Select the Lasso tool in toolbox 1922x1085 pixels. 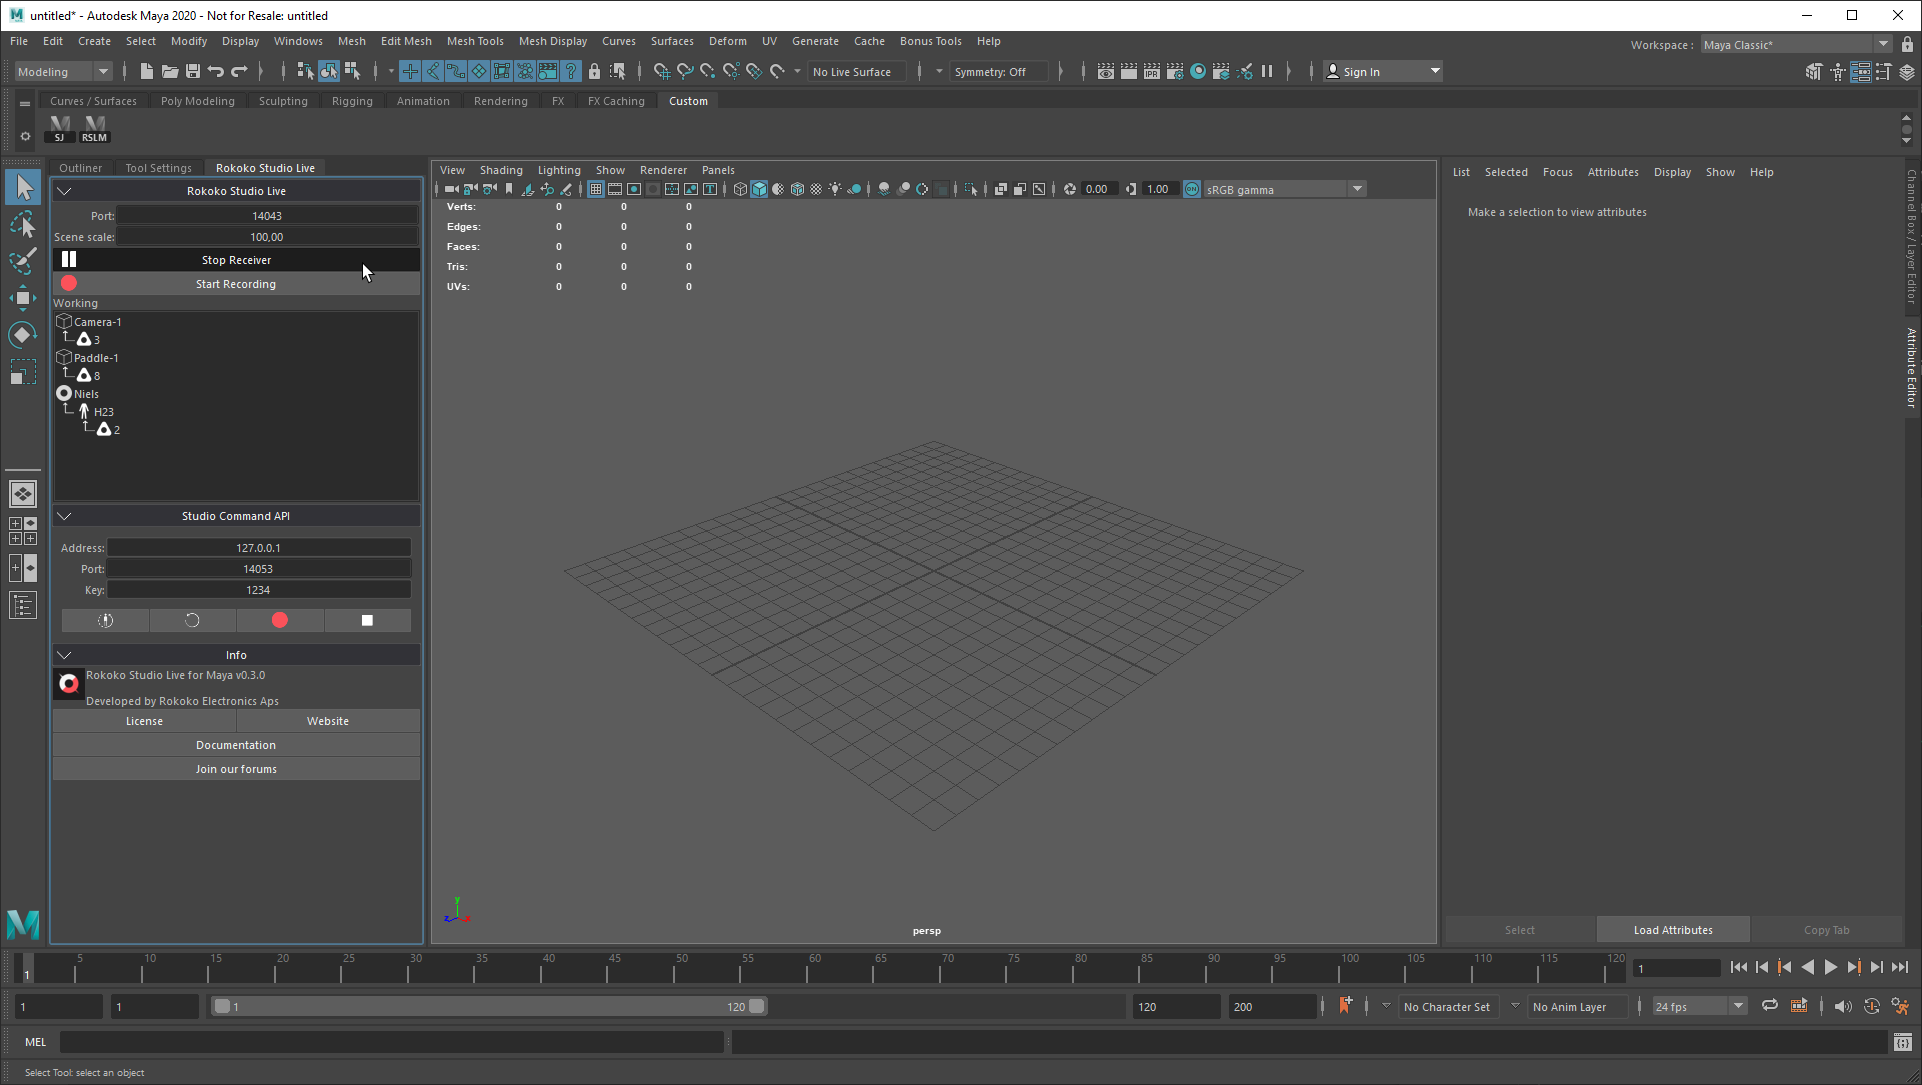coord(23,224)
